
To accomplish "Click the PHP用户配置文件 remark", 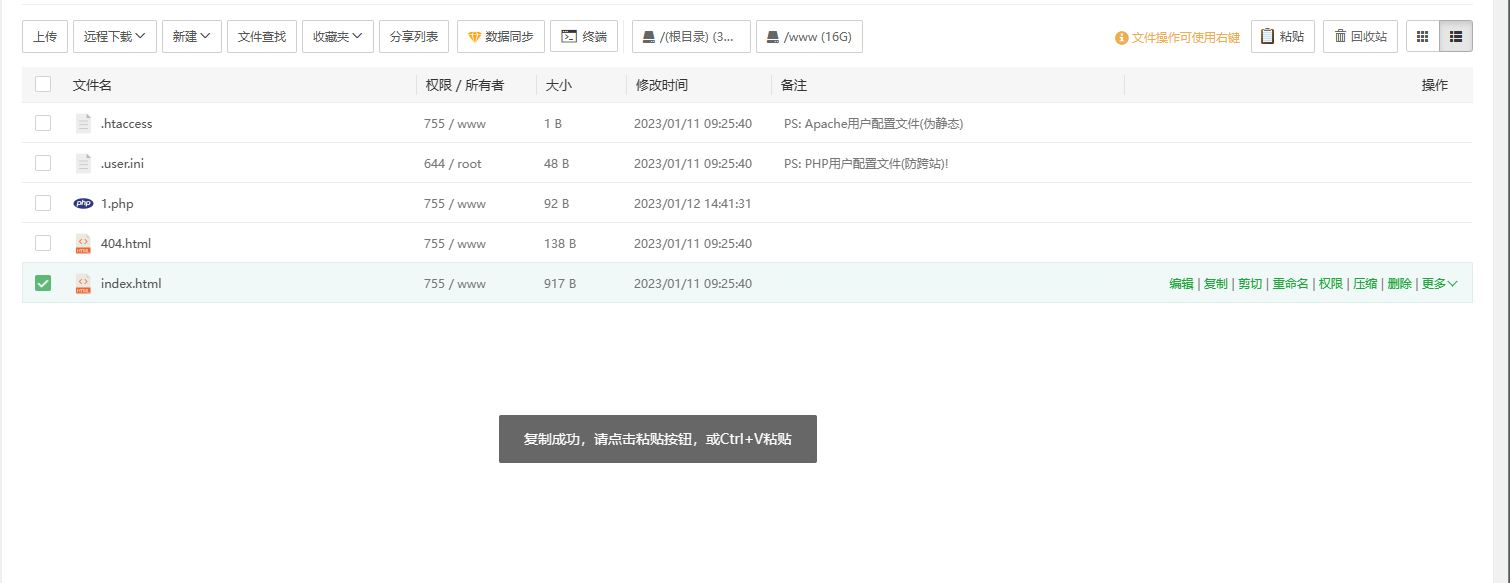I will [x=866, y=164].
